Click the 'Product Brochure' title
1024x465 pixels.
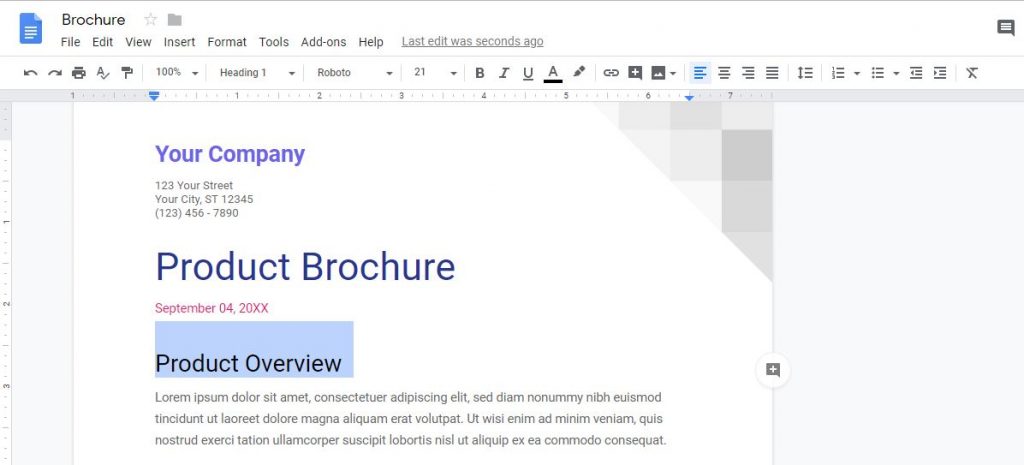[x=305, y=266]
